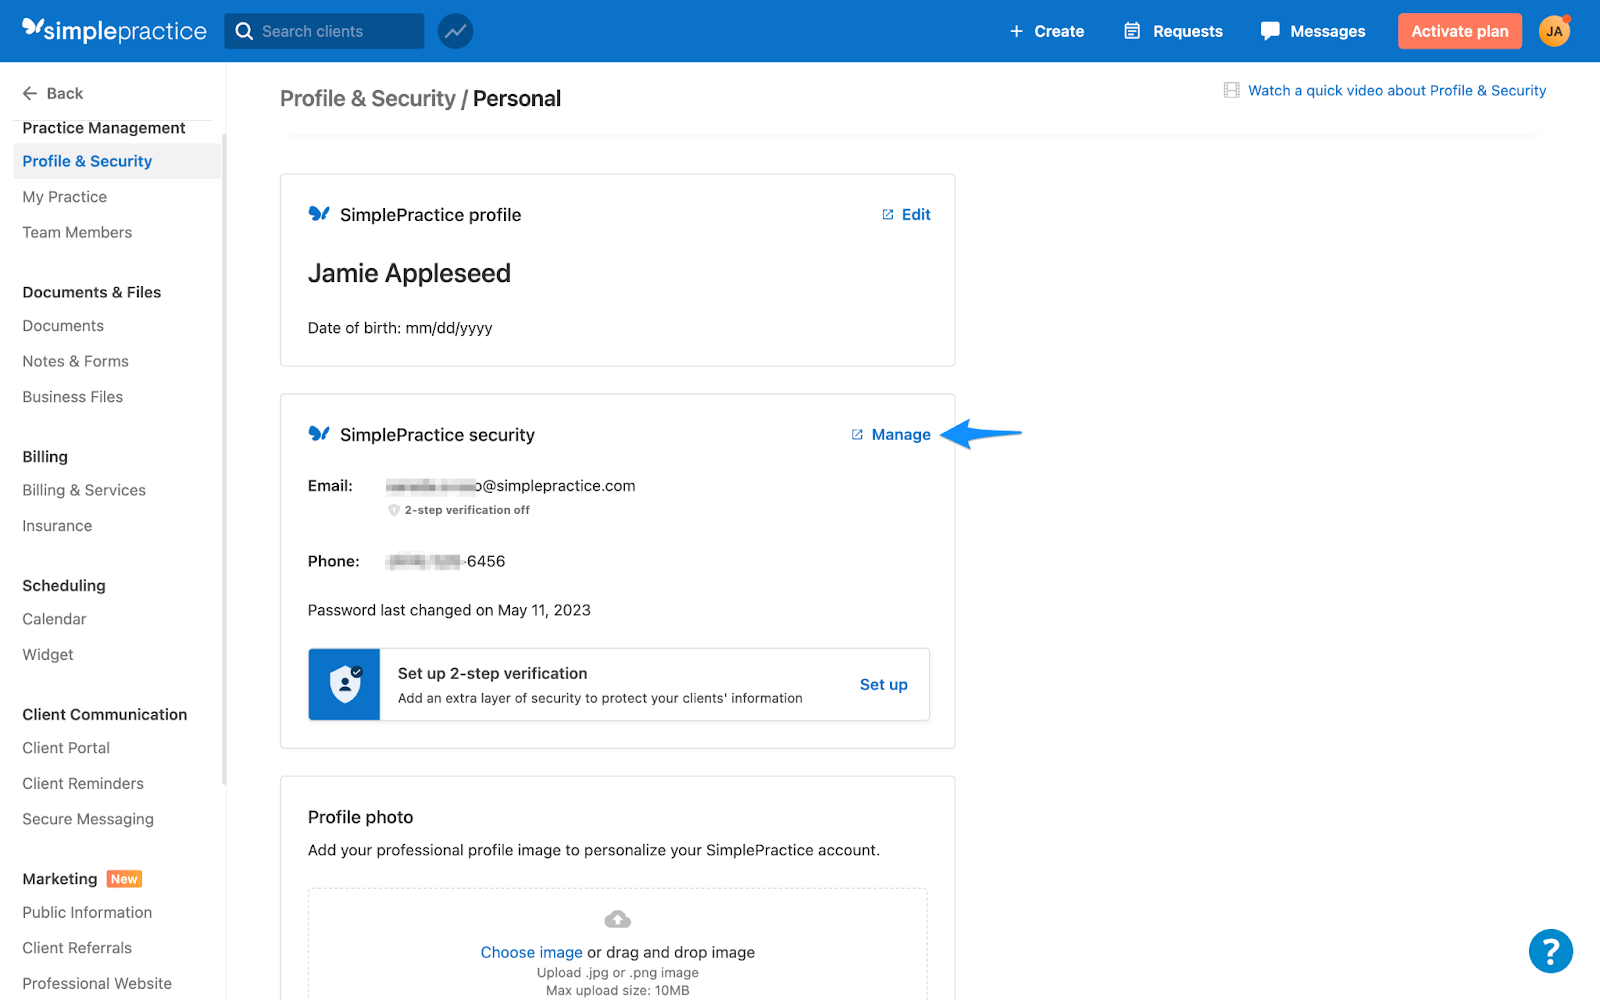Image resolution: width=1600 pixels, height=1000 pixels.
Task: Open Secure Messaging from the sidebar
Action: [88, 818]
